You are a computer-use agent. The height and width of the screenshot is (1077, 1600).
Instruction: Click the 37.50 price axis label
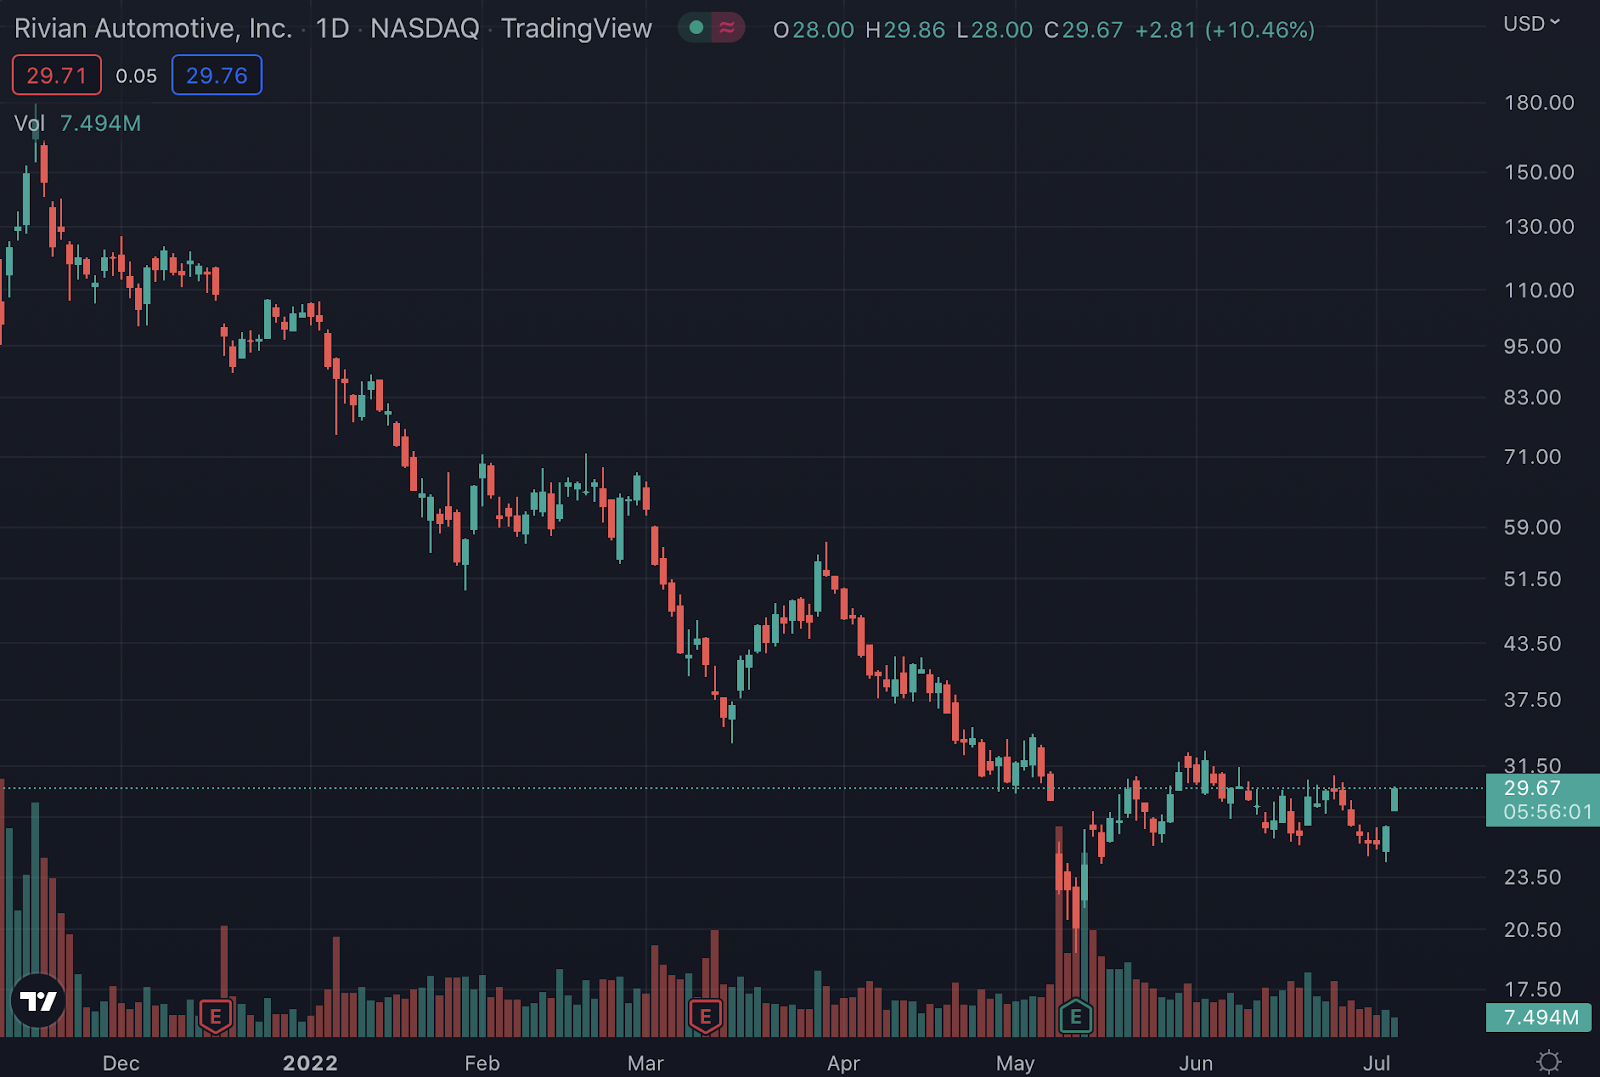coord(1532,700)
